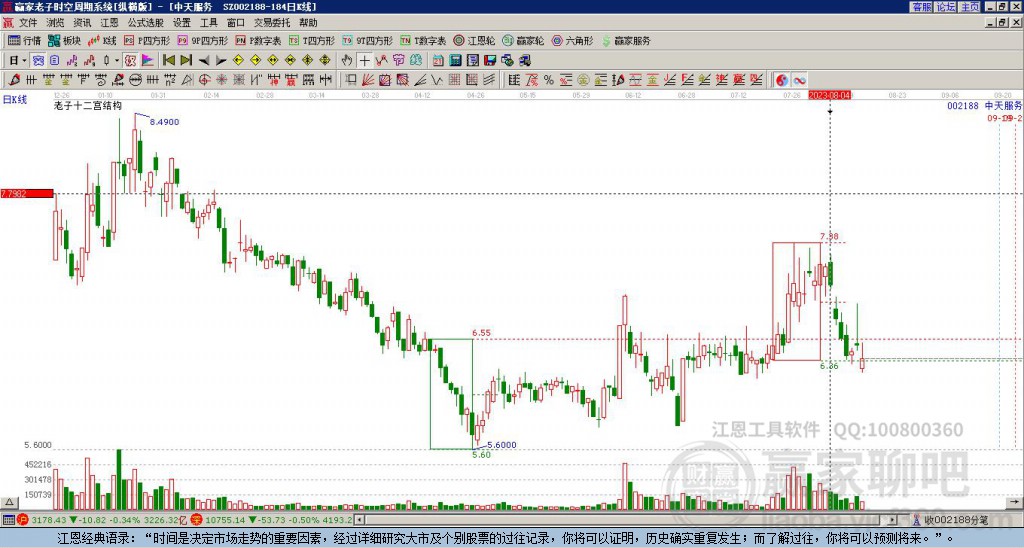Jump to last bar icon

(x=186, y=61)
